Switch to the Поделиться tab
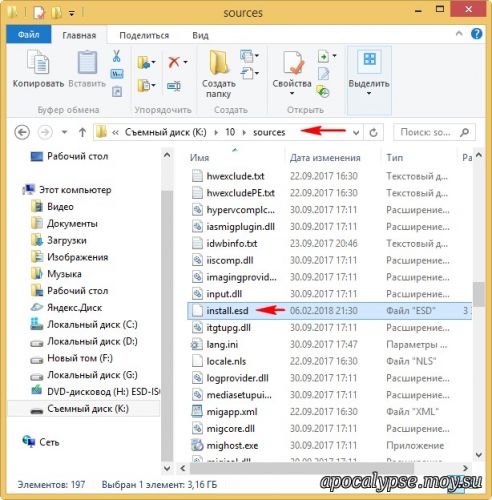The width and height of the screenshot is (492, 500). click(144, 35)
